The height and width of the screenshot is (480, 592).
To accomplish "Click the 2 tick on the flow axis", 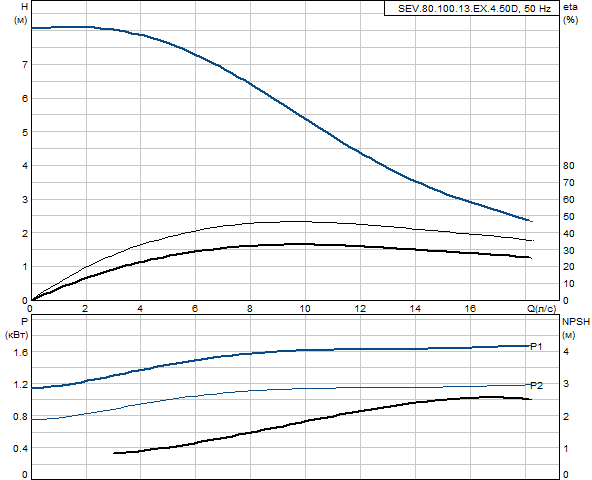I will [x=85, y=309].
